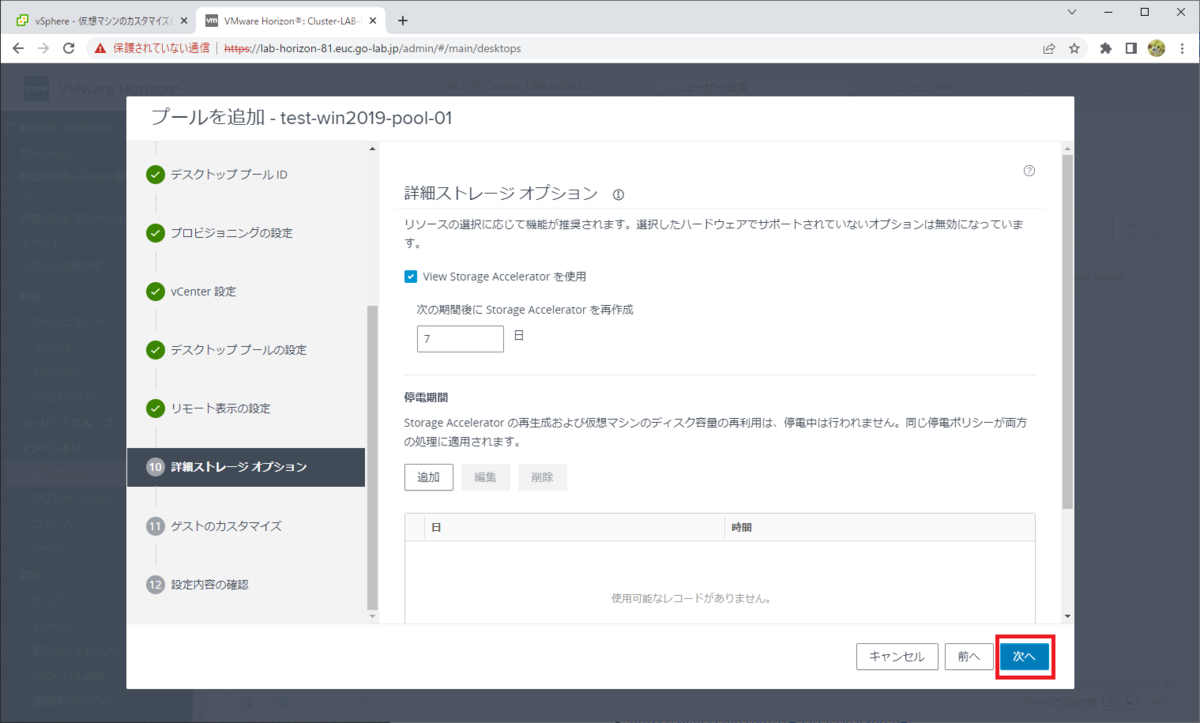Click green check icon for vCenter 設定

pos(155,292)
